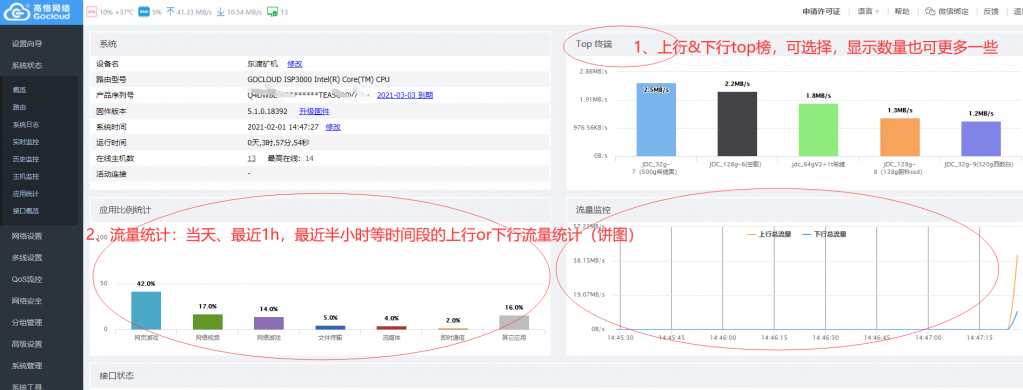Click the online host count 13 link
Image resolution: width=1023 pixels, height=390 pixels.
pos(251,158)
